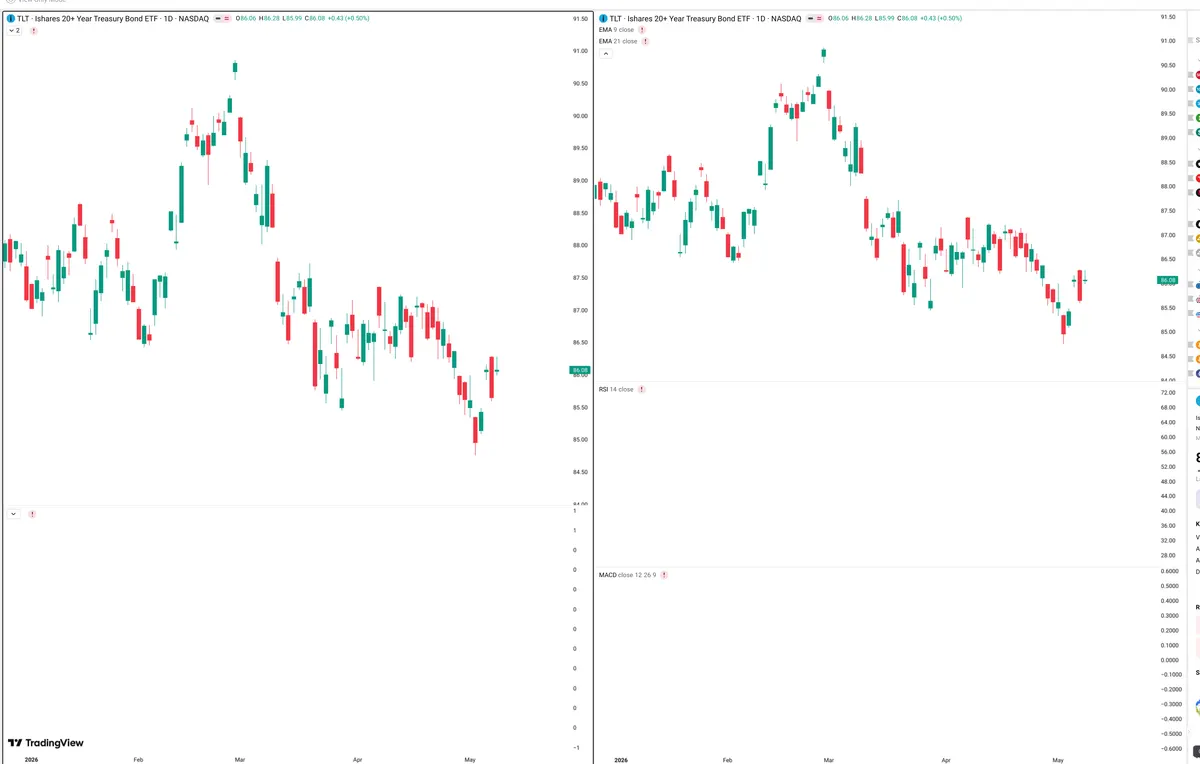Click the error icon in left chart's lower pane
Image resolution: width=1200 pixels, height=764 pixels.
click(32, 514)
